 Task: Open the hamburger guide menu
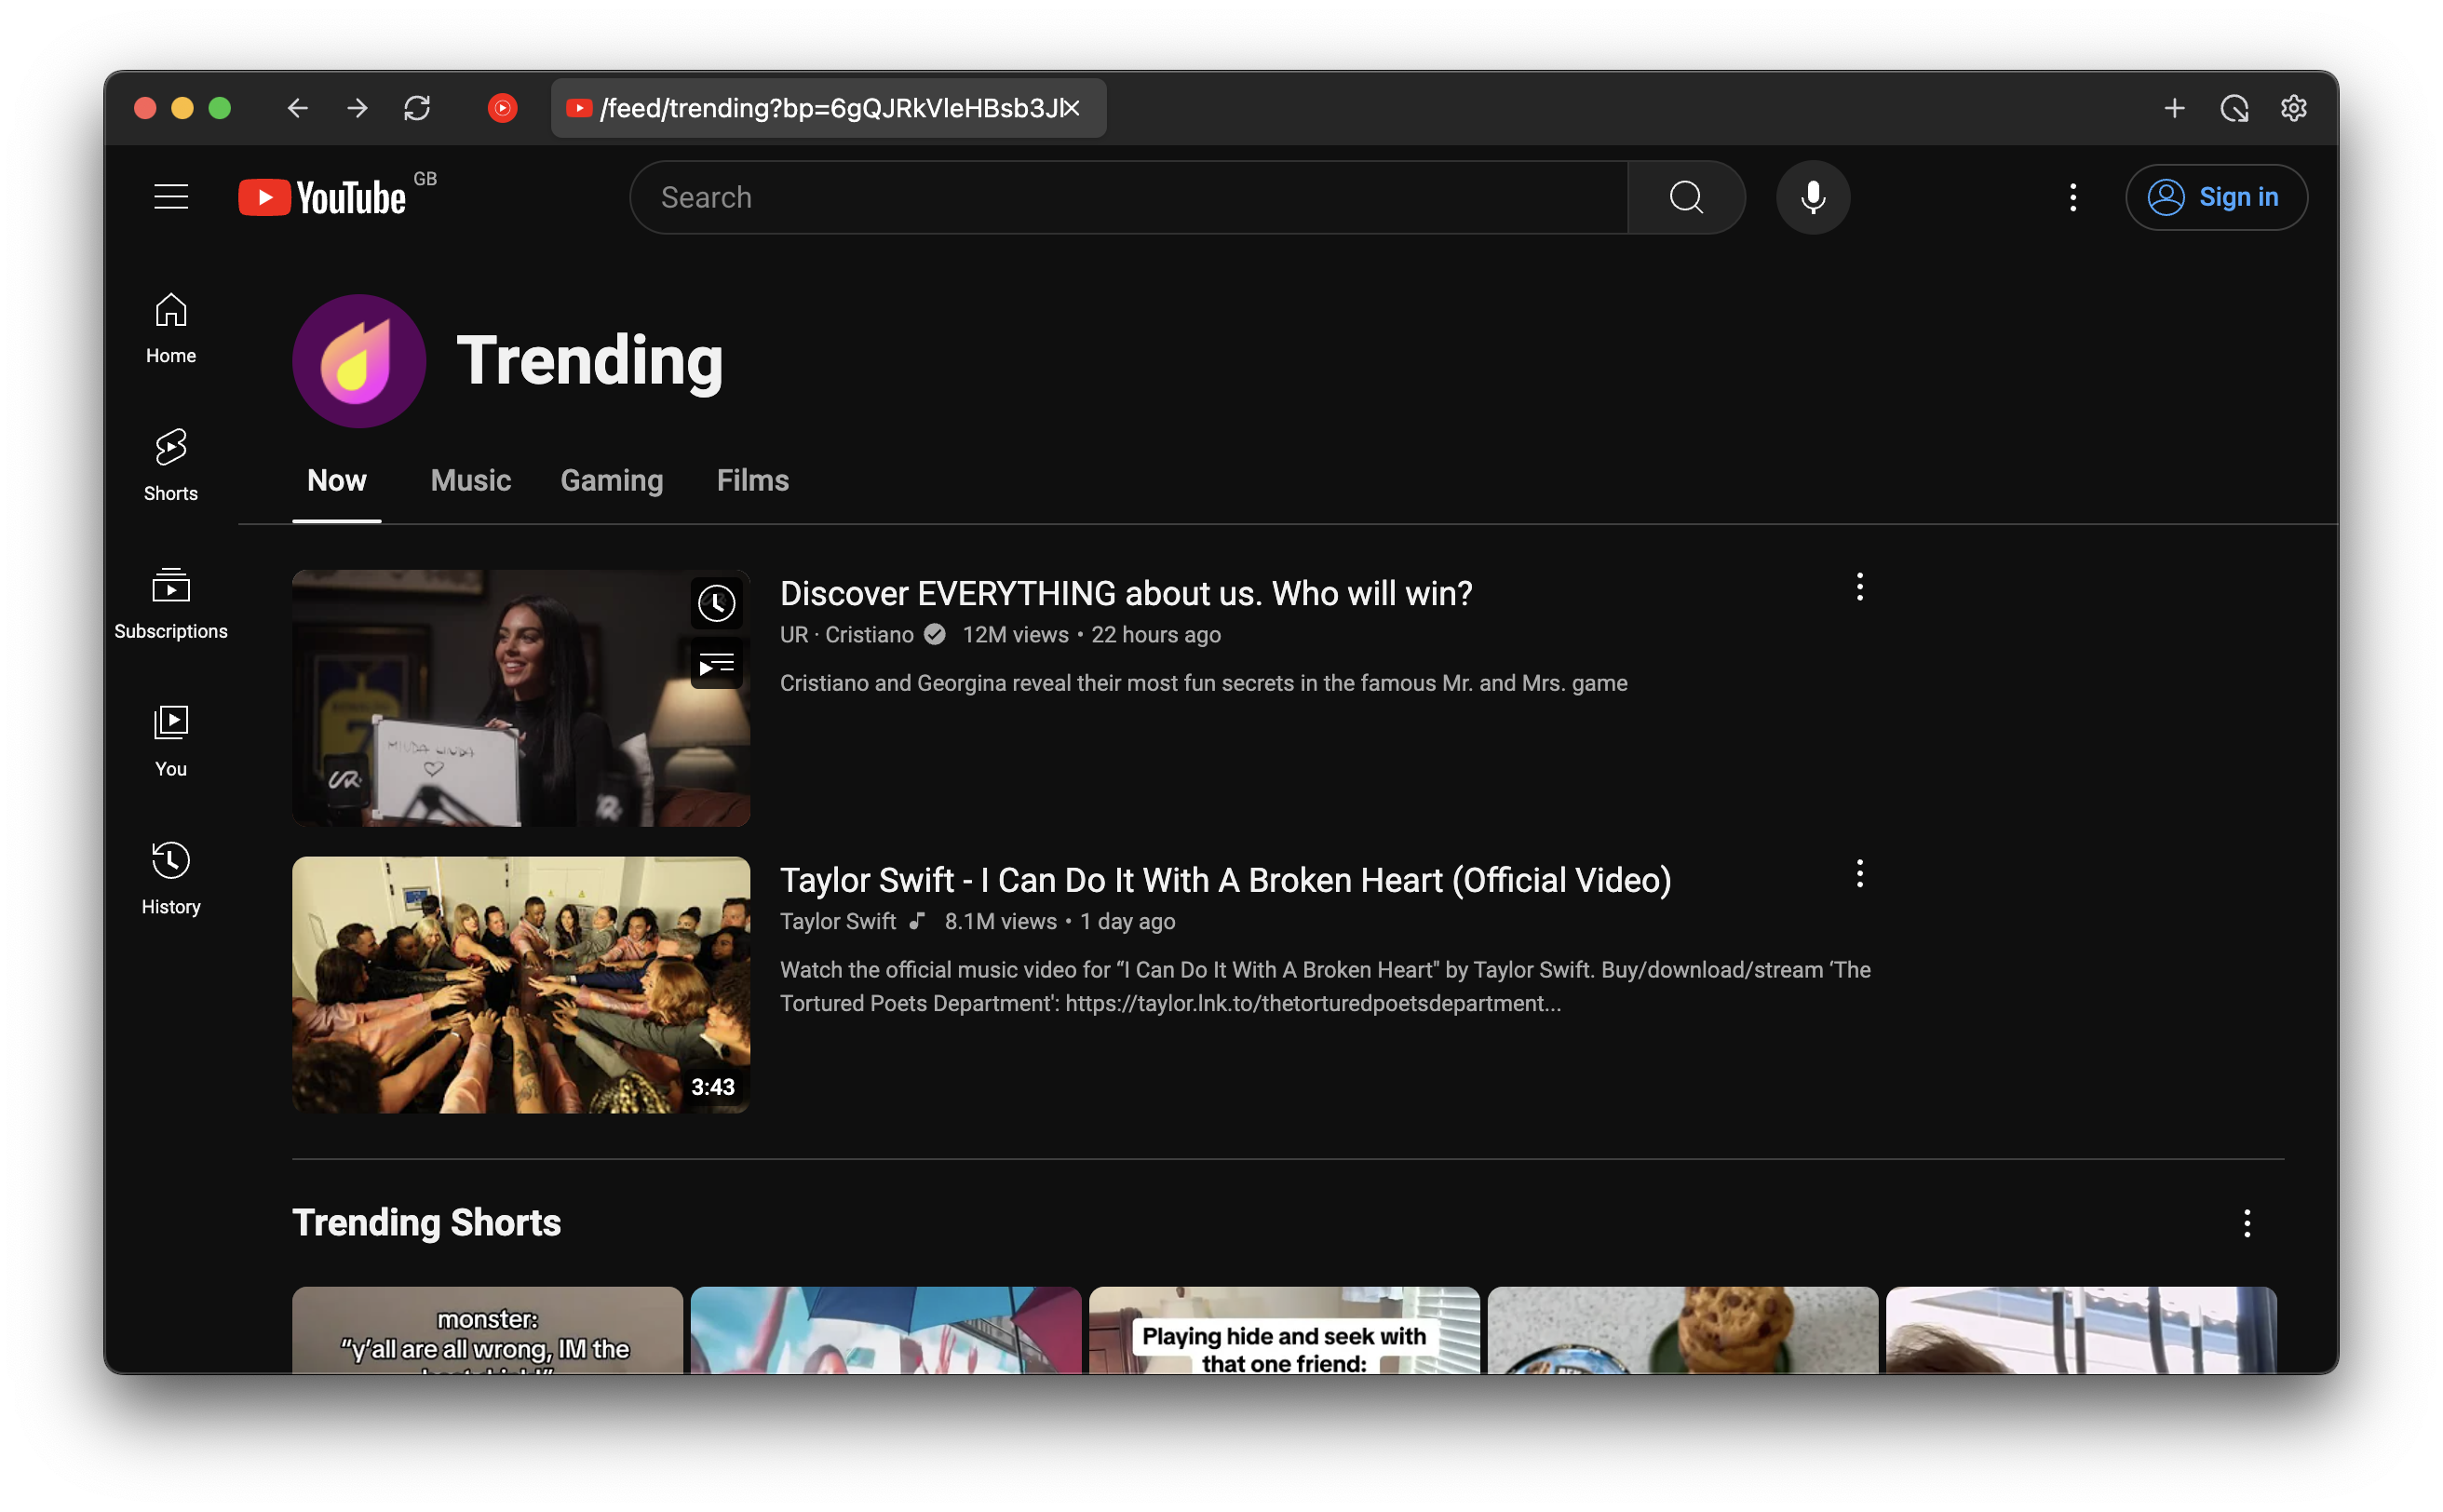[171, 197]
